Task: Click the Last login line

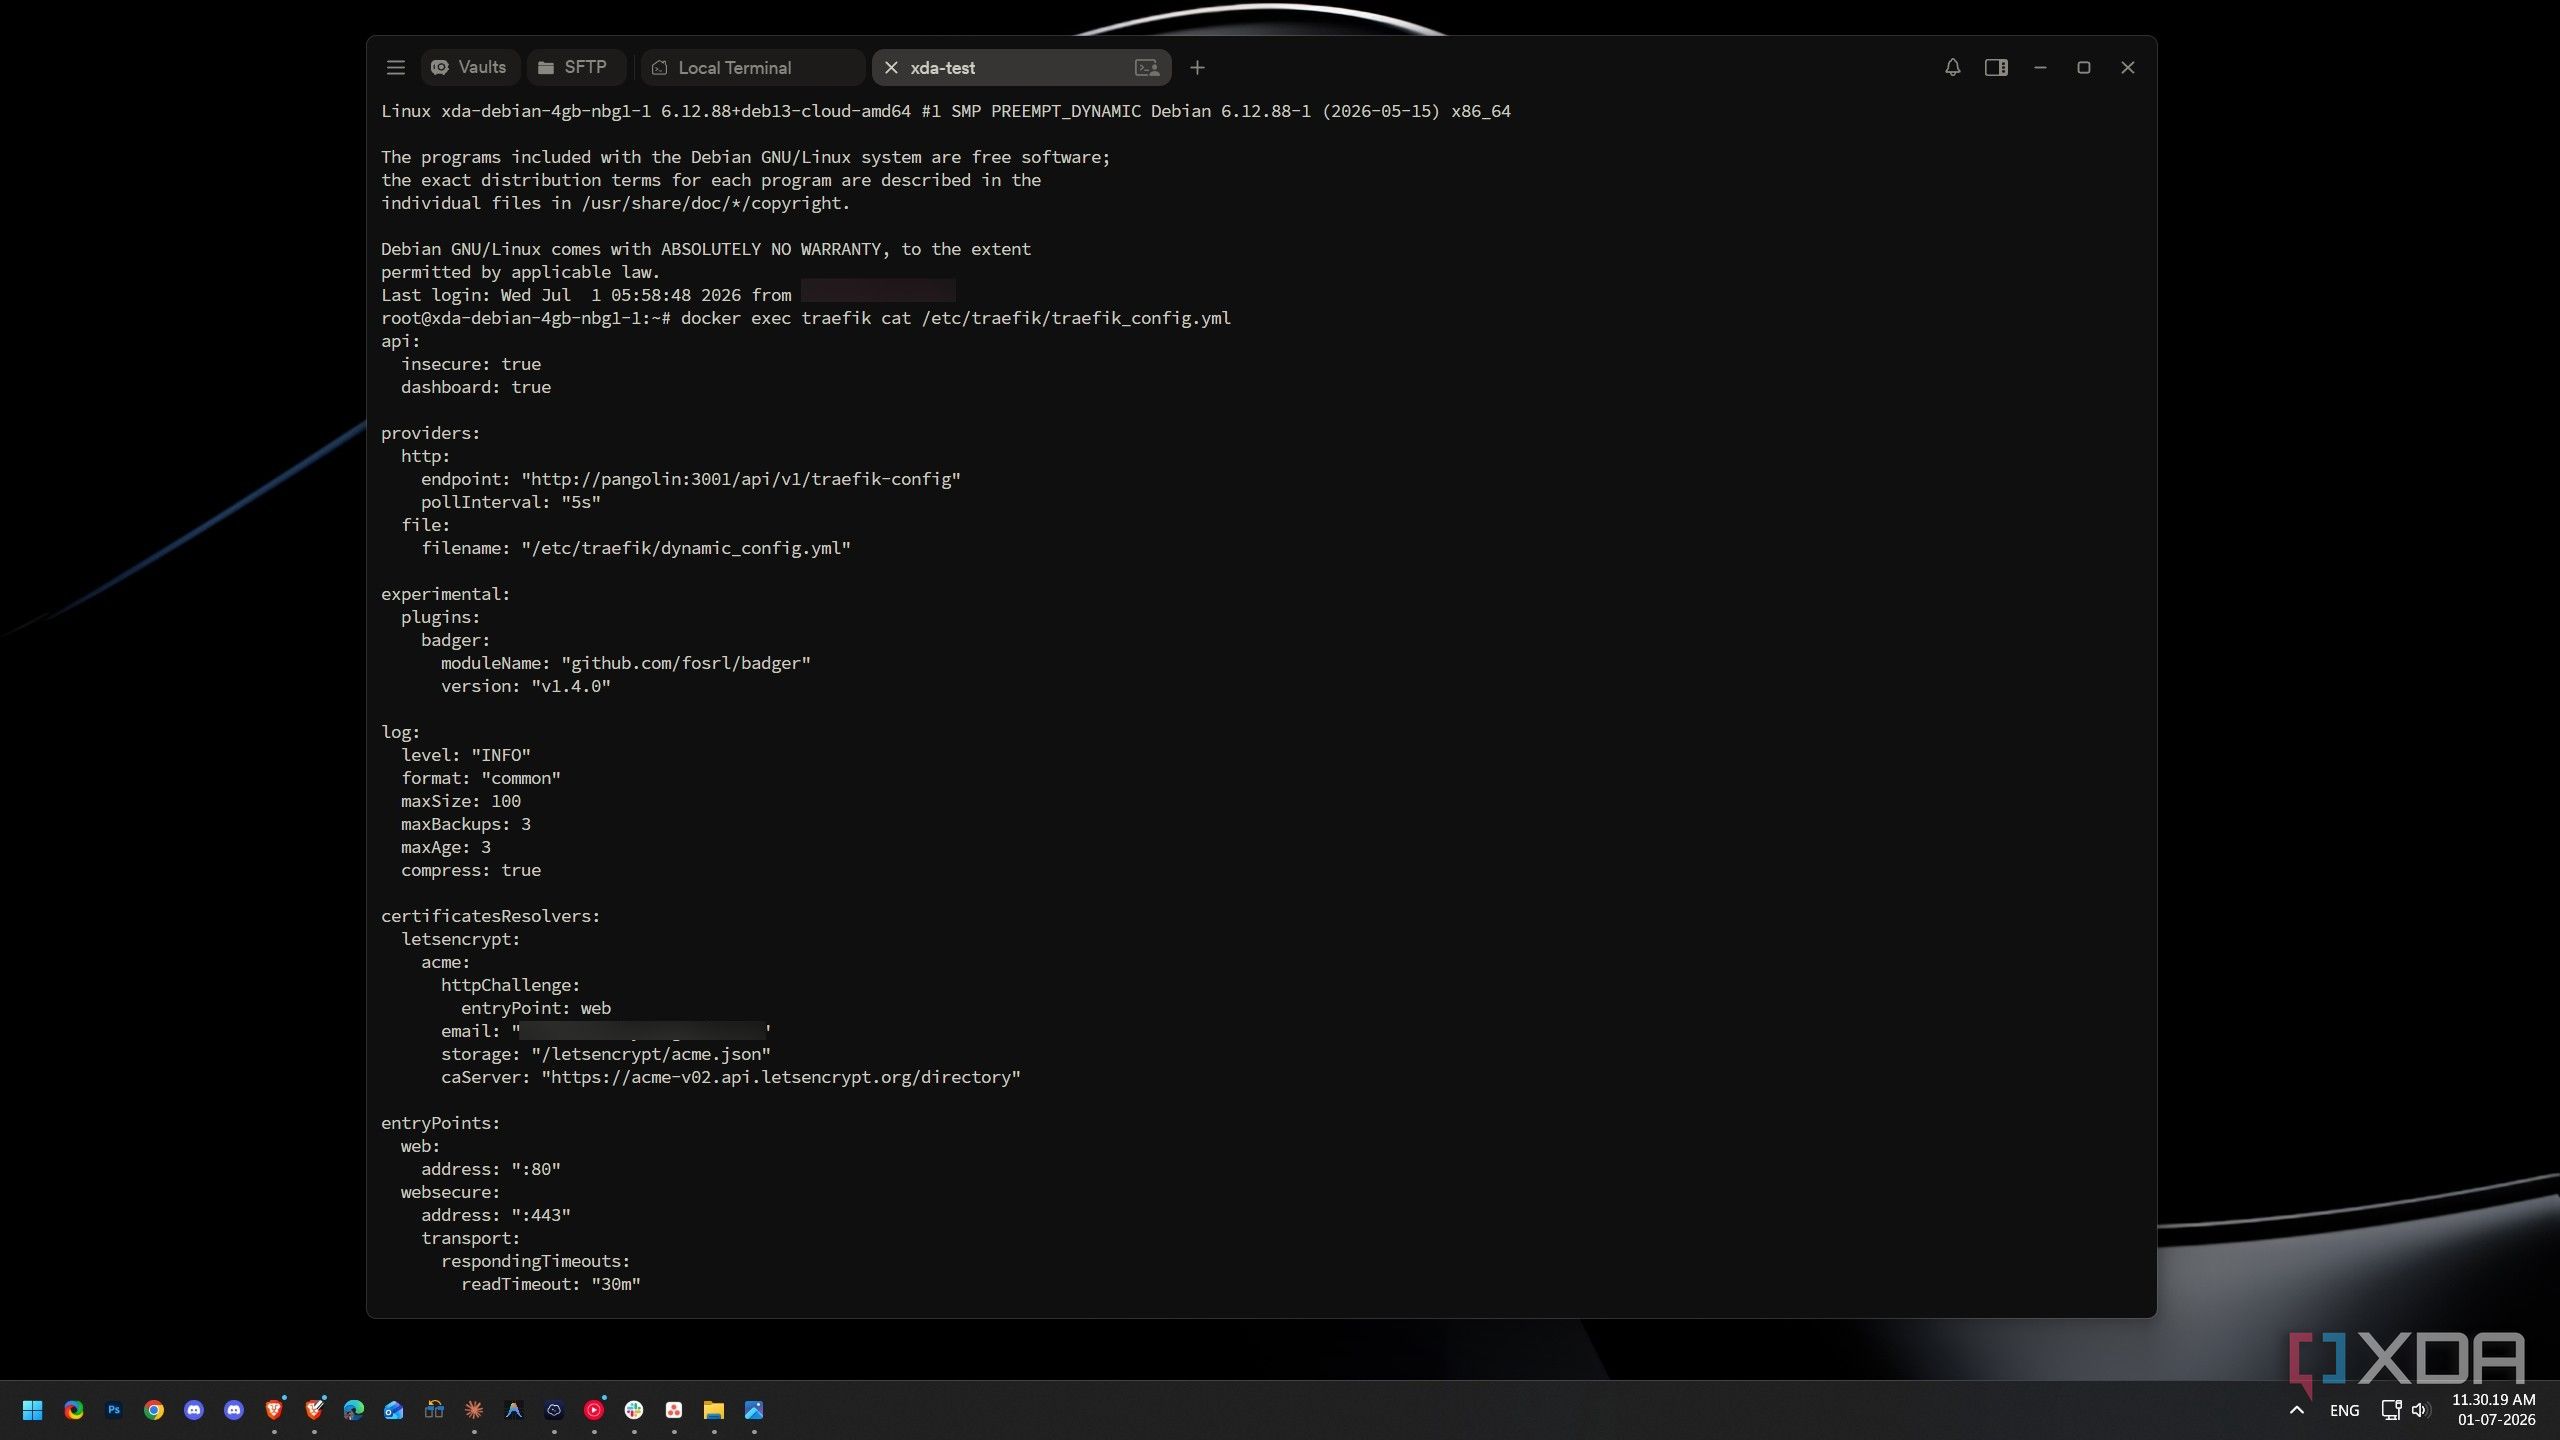Action: click(x=667, y=295)
